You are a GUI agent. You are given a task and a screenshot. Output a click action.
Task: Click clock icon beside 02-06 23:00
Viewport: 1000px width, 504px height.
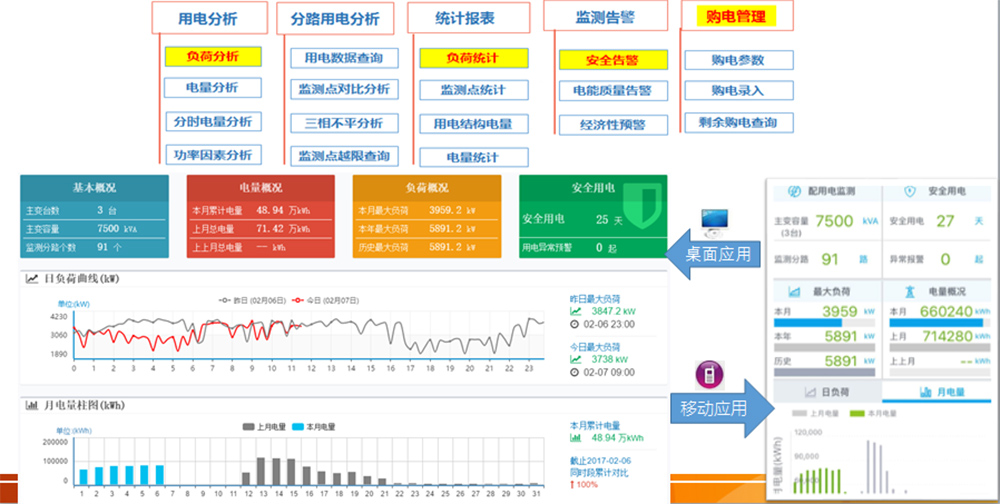(x=576, y=324)
